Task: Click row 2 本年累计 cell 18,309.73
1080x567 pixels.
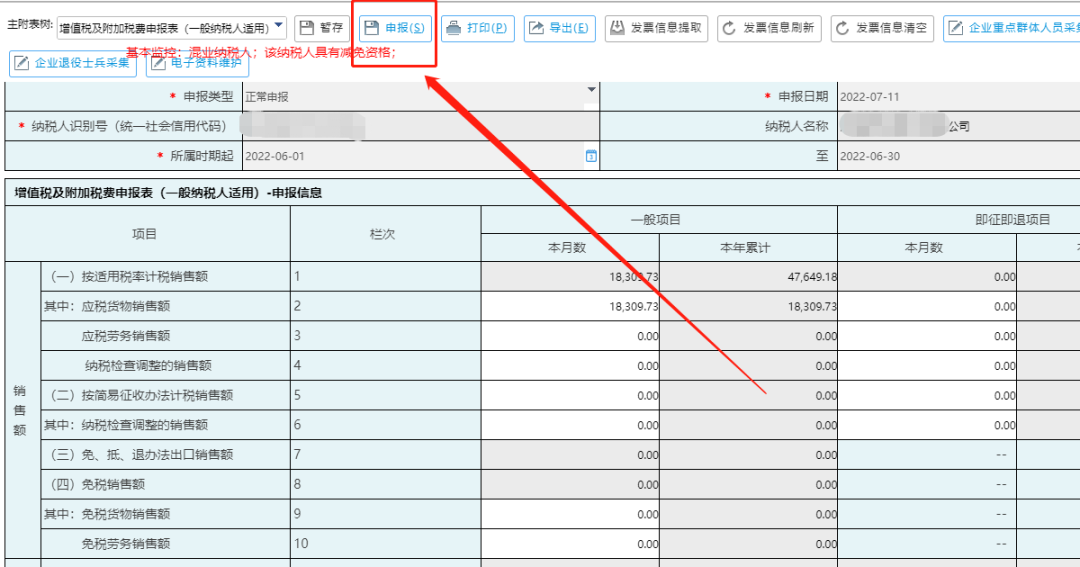Action: tap(749, 307)
